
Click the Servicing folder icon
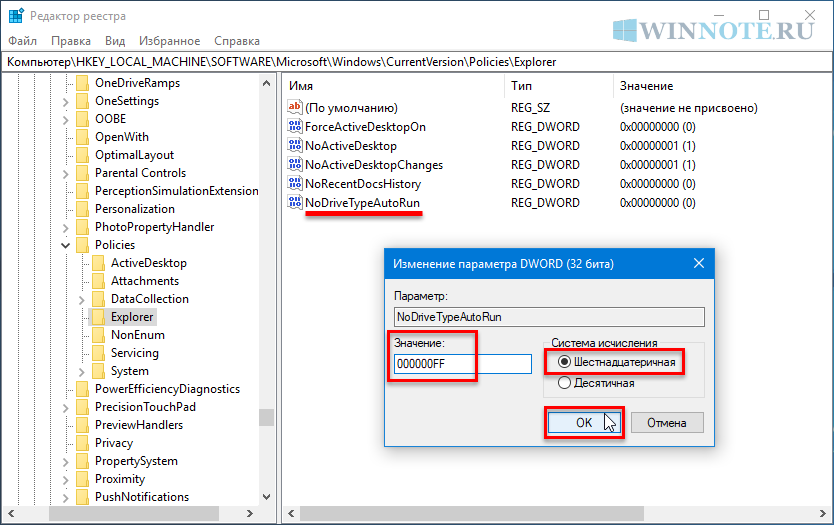pos(98,353)
